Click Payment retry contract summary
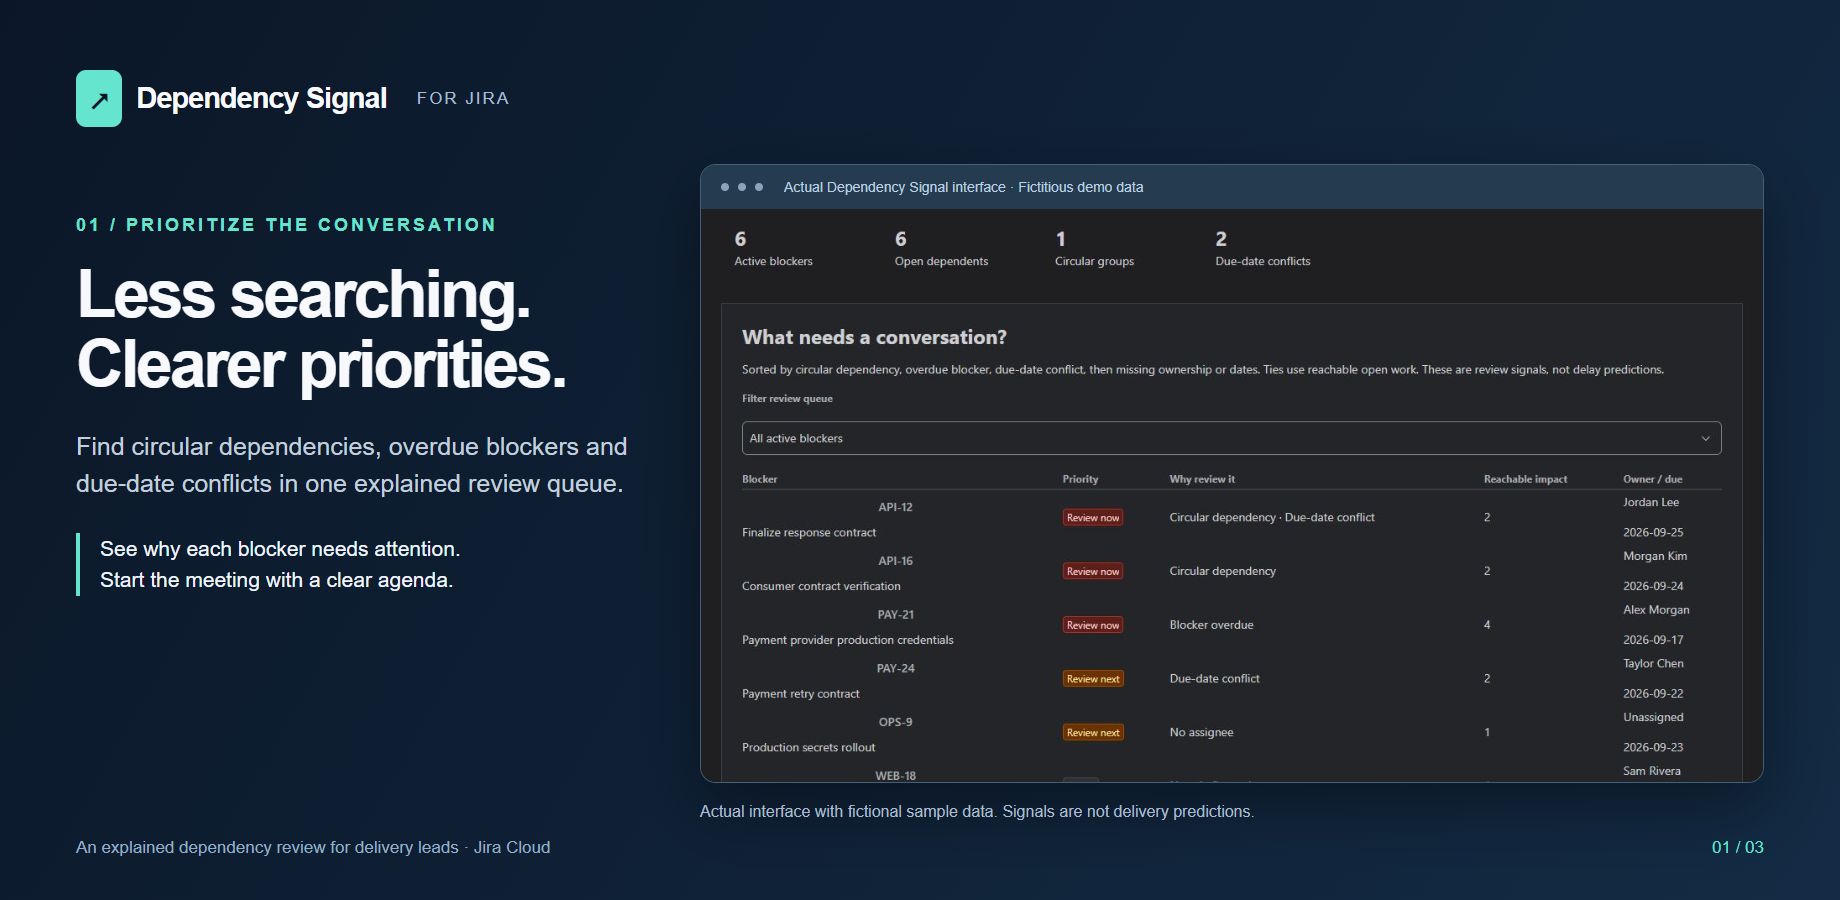Screen dimensions: 1840x900 pos(800,694)
